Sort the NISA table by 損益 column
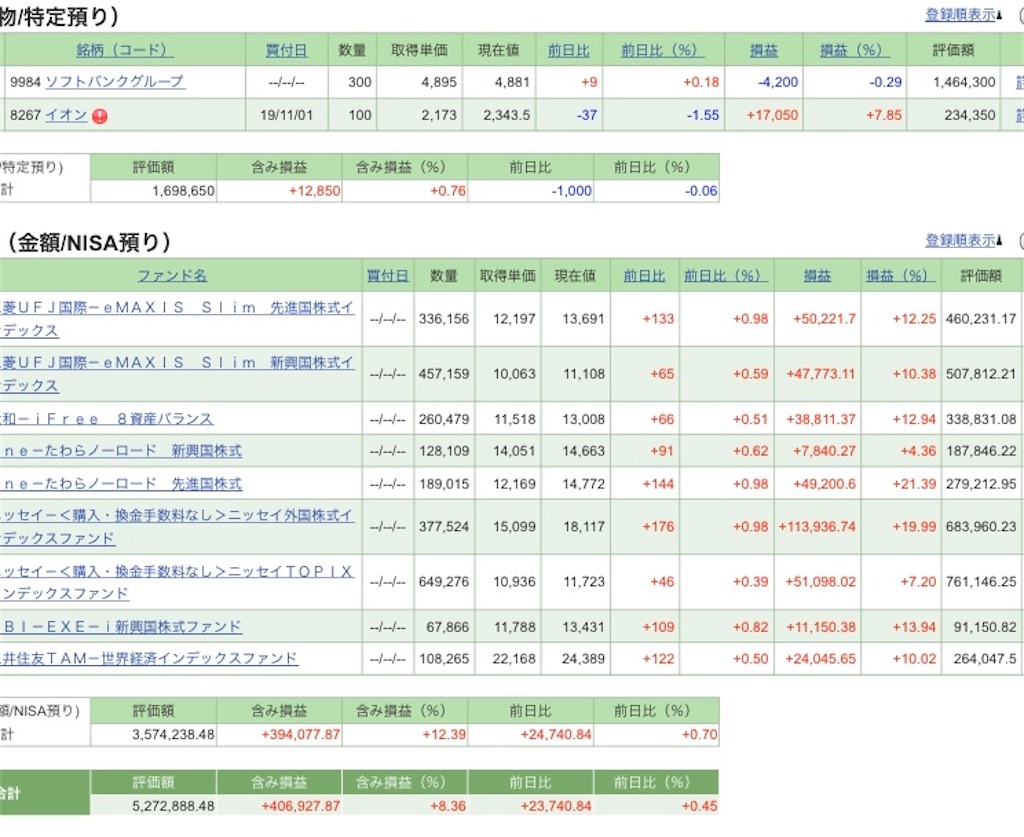Image resolution: width=1024 pixels, height=837 pixels. click(820, 274)
